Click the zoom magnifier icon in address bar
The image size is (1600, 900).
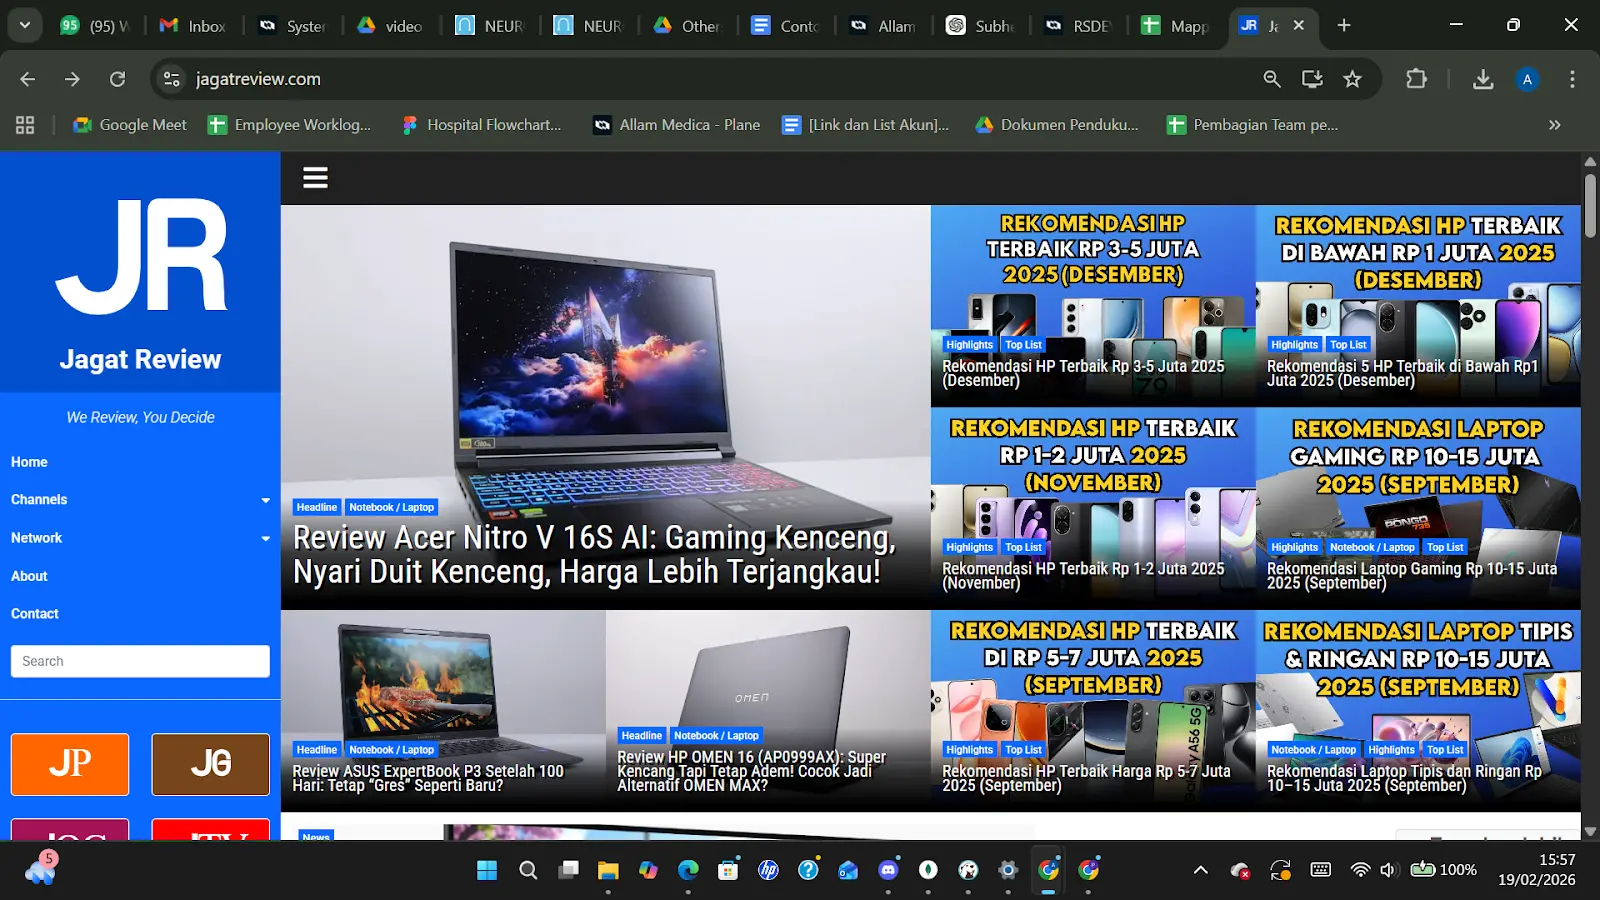point(1272,79)
